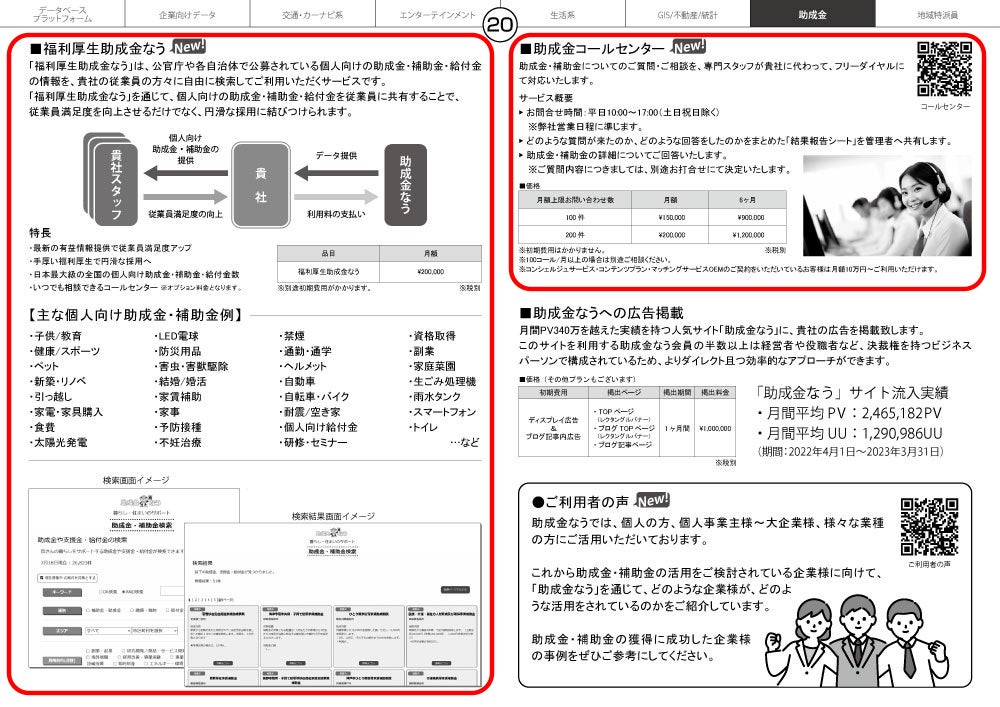
Task: Click the 「助成金なう」サイト流入実績 title
Action: (x=852, y=392)
